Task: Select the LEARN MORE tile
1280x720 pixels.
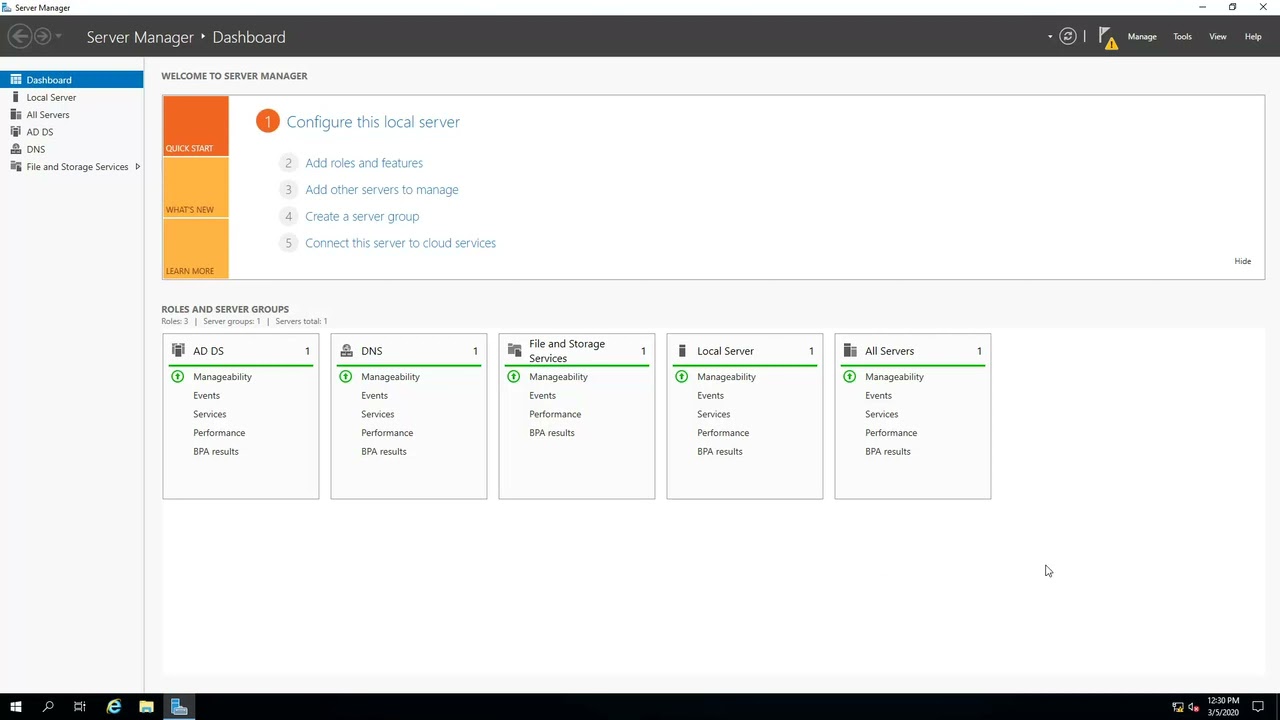Action: tap(195, 249)
